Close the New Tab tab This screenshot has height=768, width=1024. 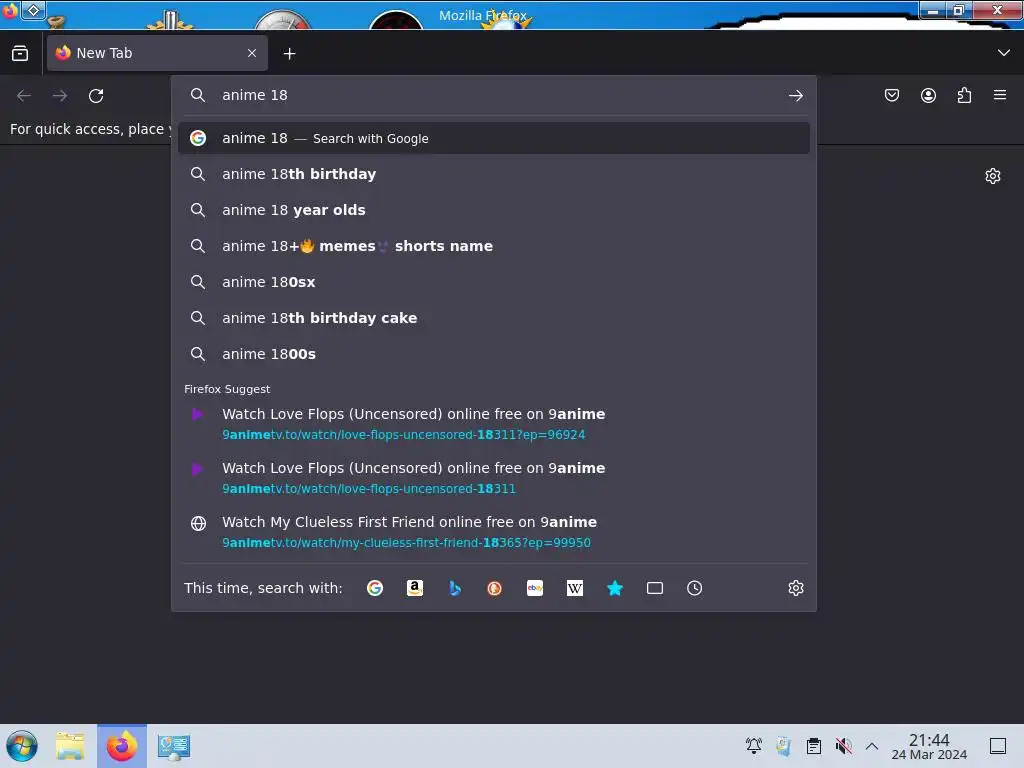coord(252,53)
